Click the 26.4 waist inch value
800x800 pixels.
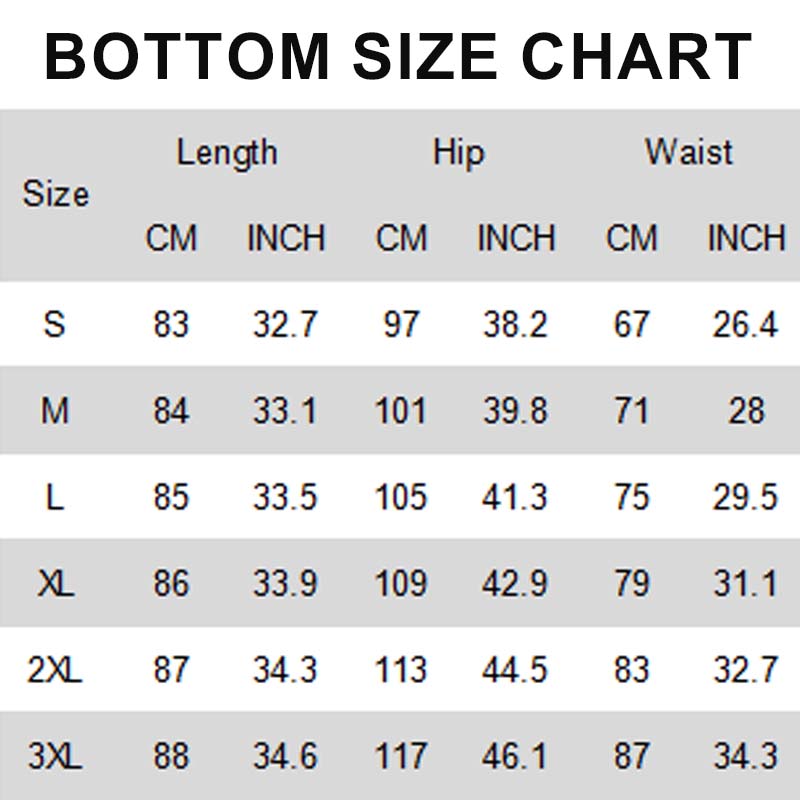click(x=746, y=324)
